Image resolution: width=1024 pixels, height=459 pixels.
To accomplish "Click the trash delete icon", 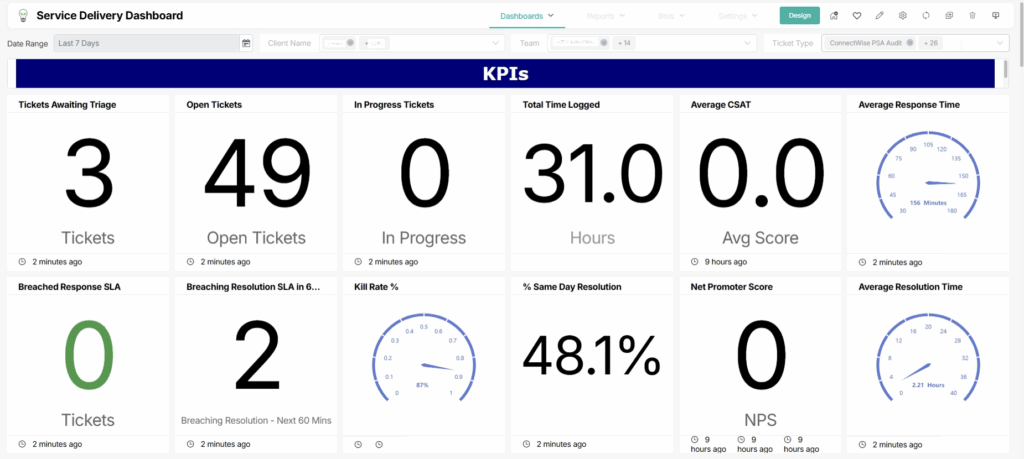I will [x=972, y=16].
